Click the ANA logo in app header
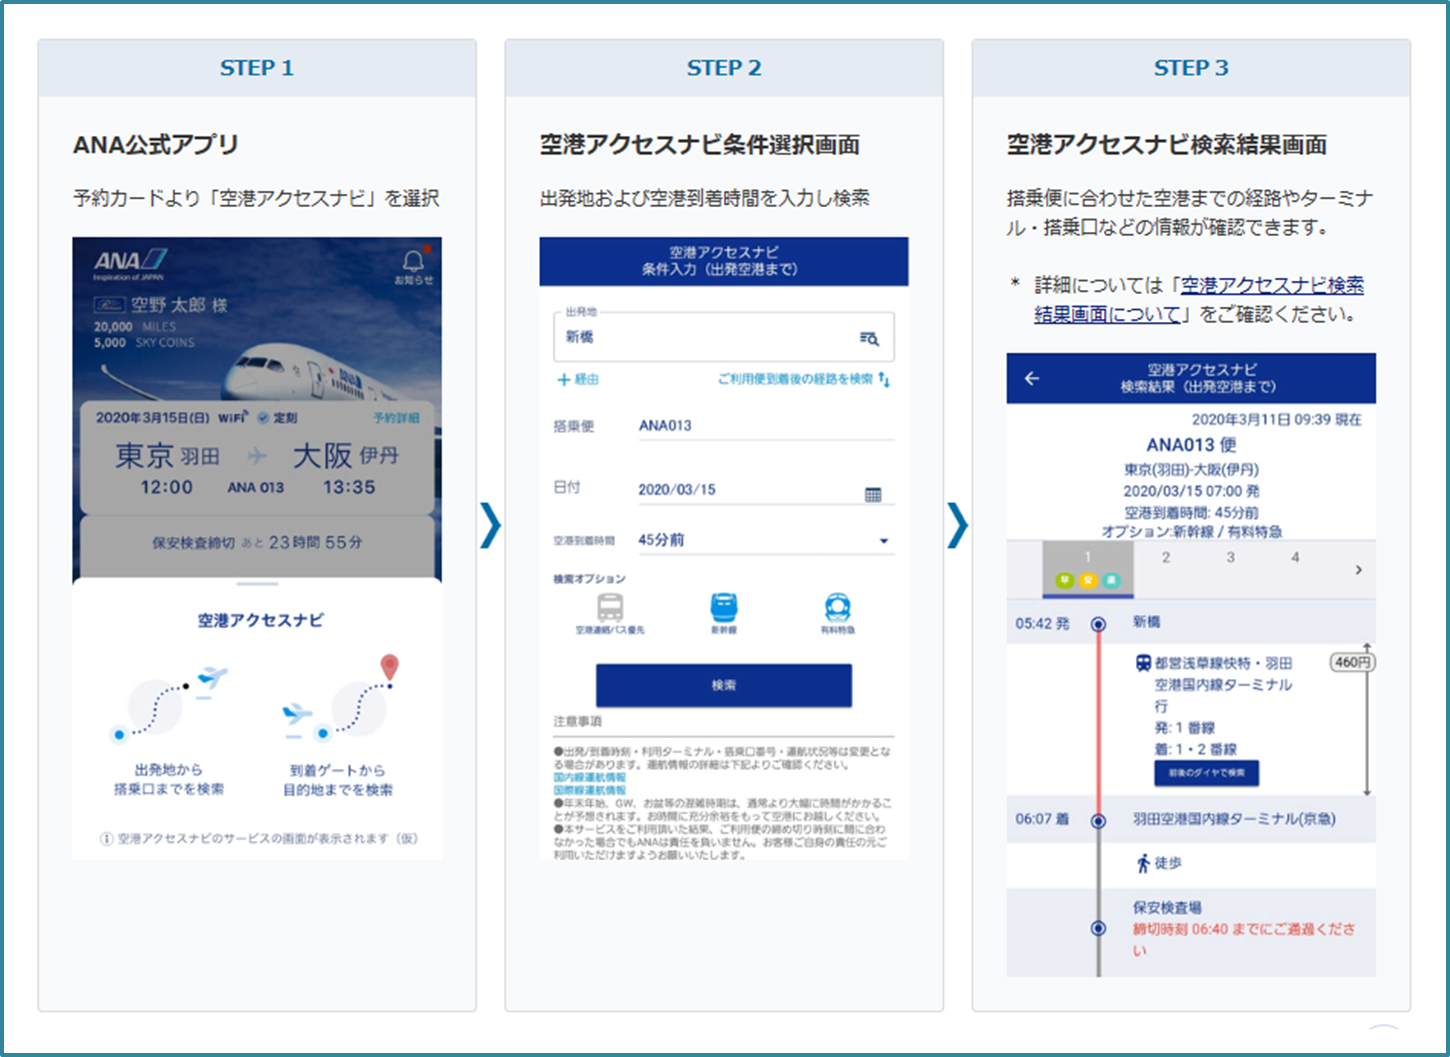 pyautogui.click(x=129, y=264)
